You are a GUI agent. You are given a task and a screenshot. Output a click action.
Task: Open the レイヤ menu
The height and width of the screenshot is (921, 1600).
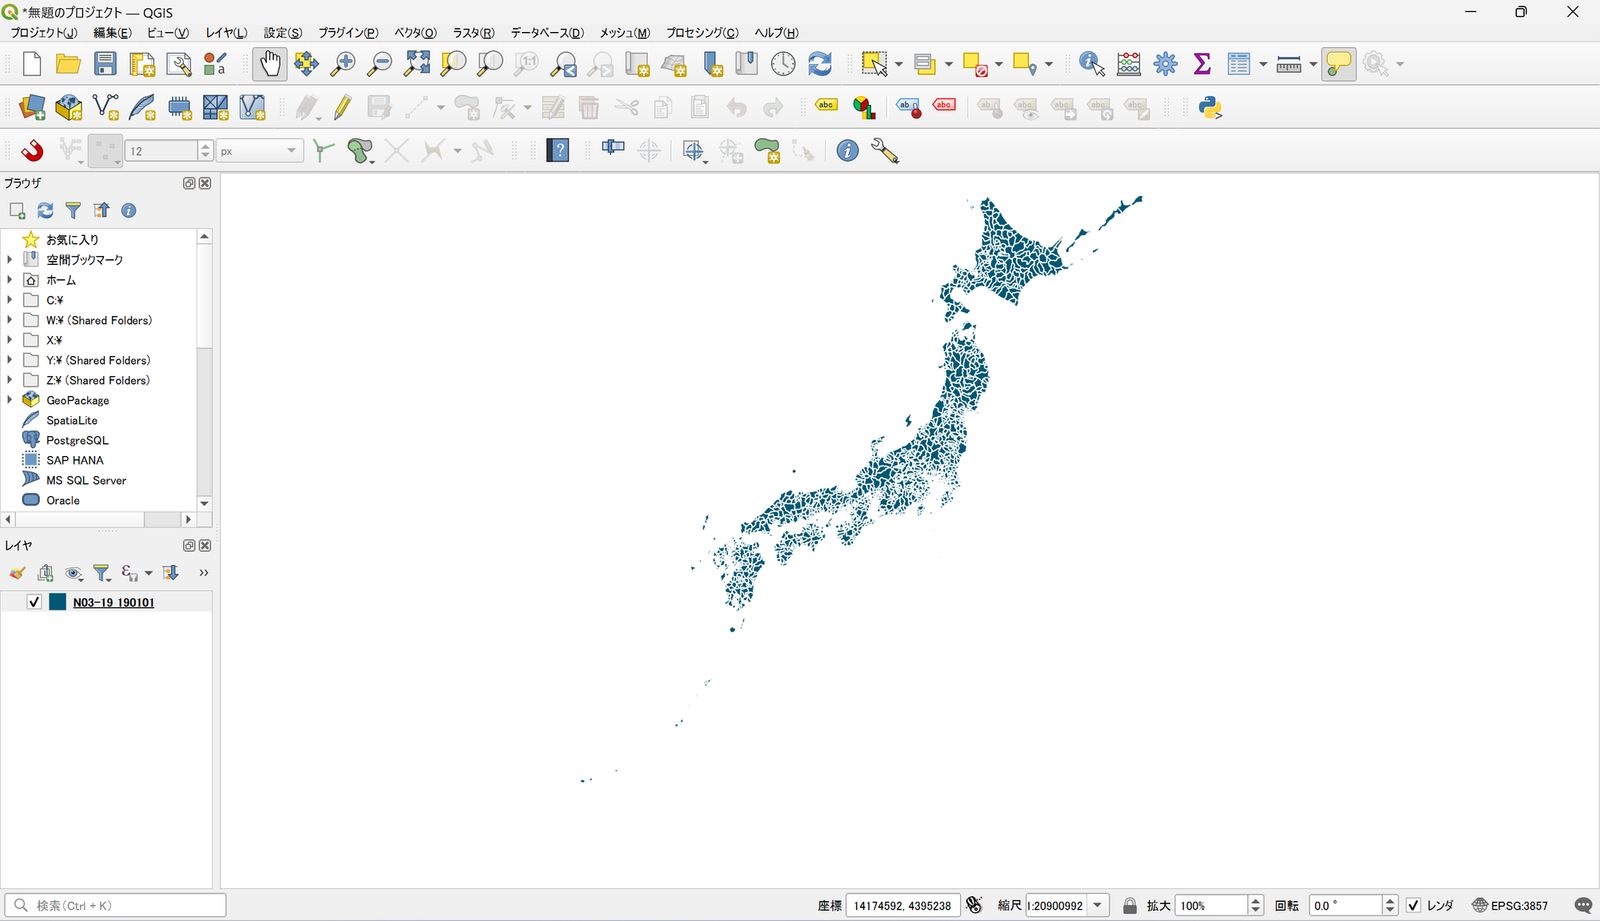click(226, 33)
